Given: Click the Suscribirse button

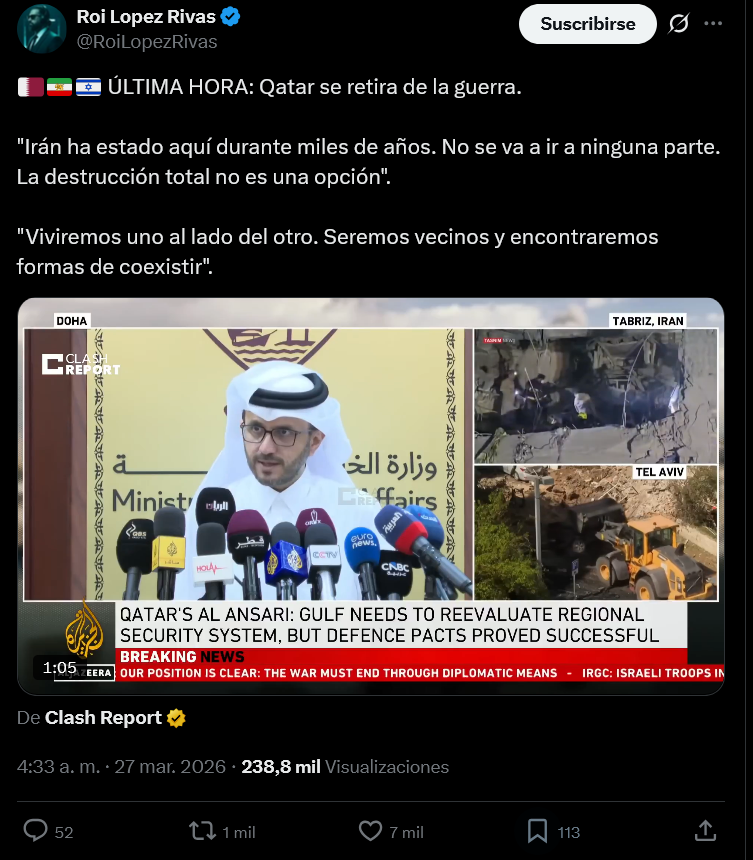Looking at the screenshot, I should click(587, 24).
